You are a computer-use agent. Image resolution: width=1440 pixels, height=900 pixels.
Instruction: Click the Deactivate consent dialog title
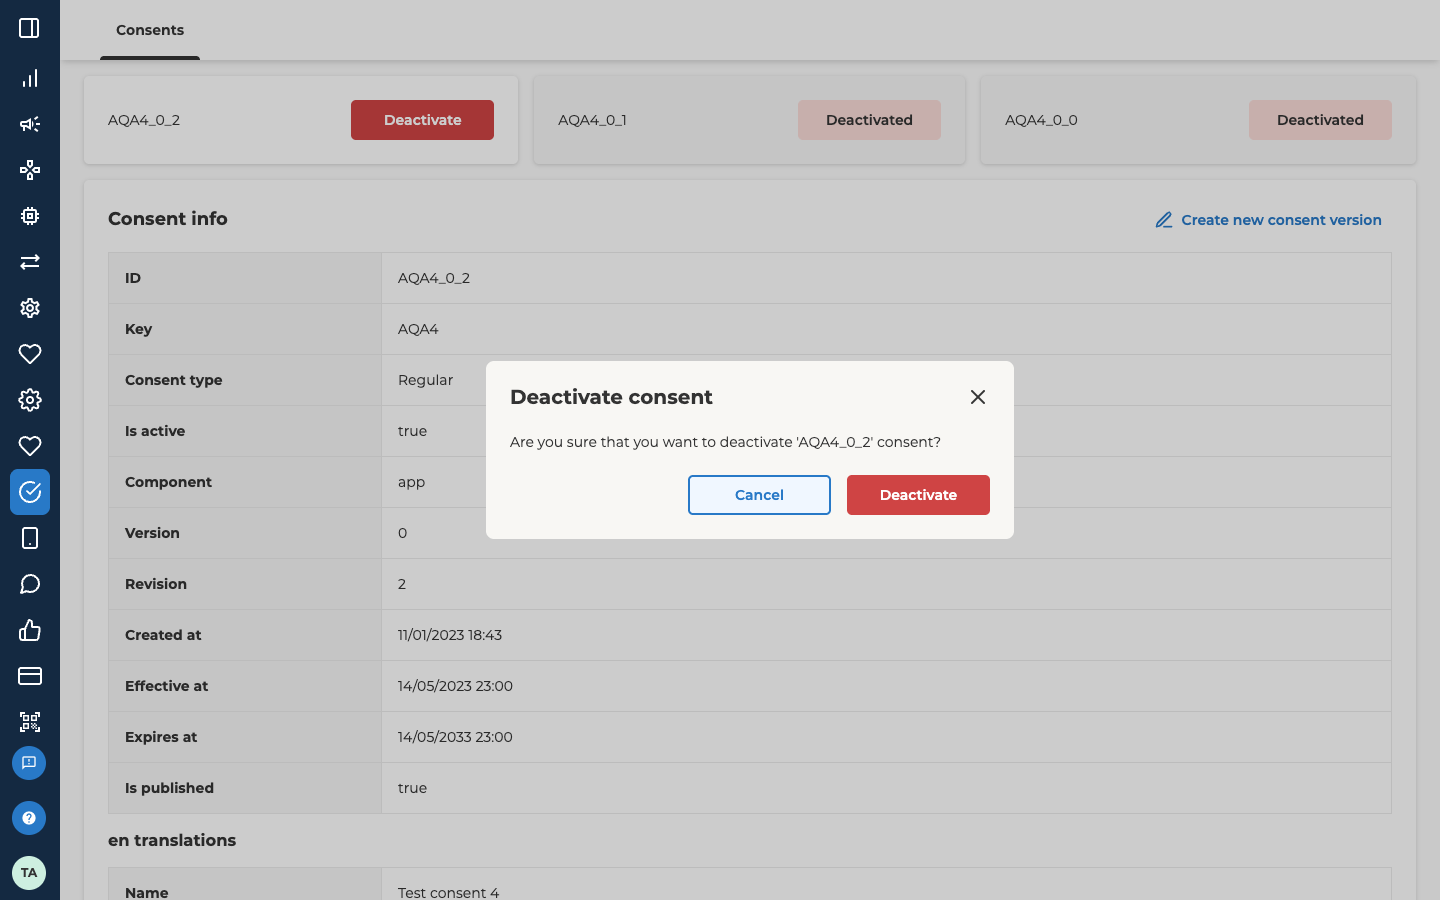[611, 397]
